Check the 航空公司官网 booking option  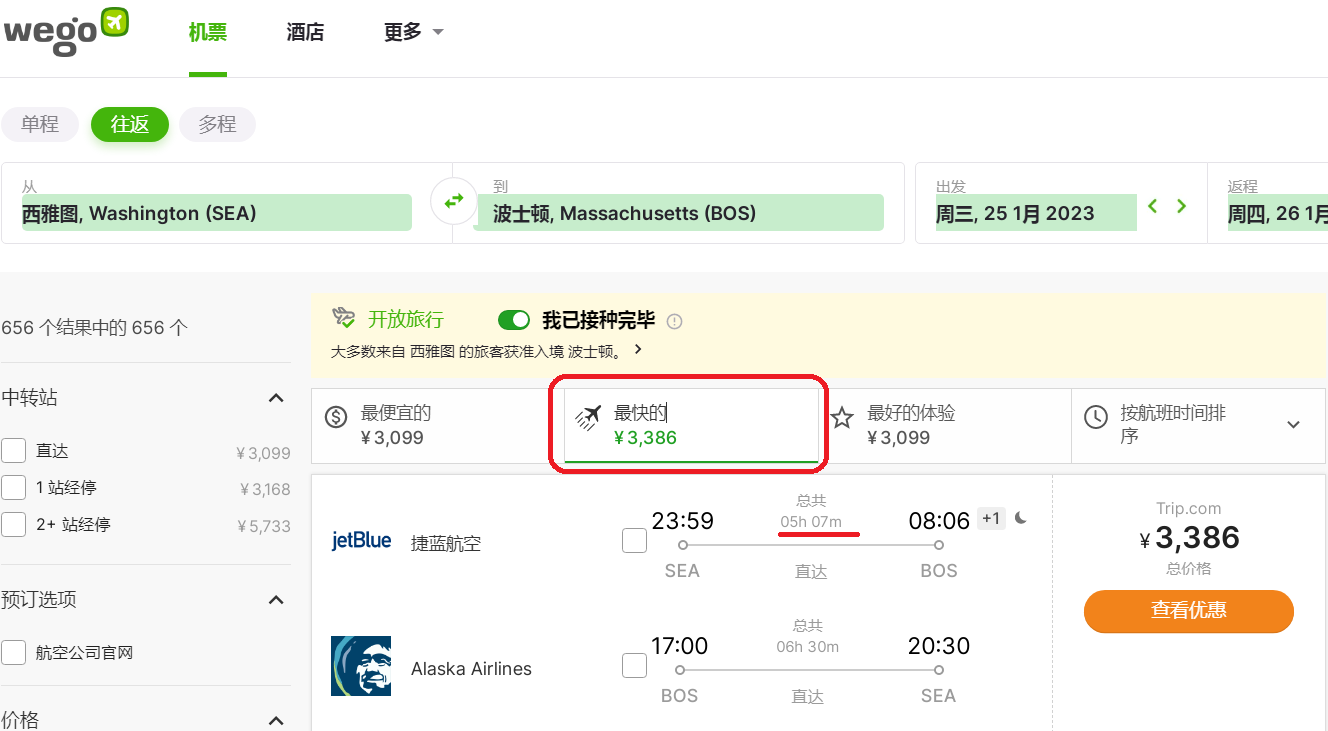tap(14, 653)
